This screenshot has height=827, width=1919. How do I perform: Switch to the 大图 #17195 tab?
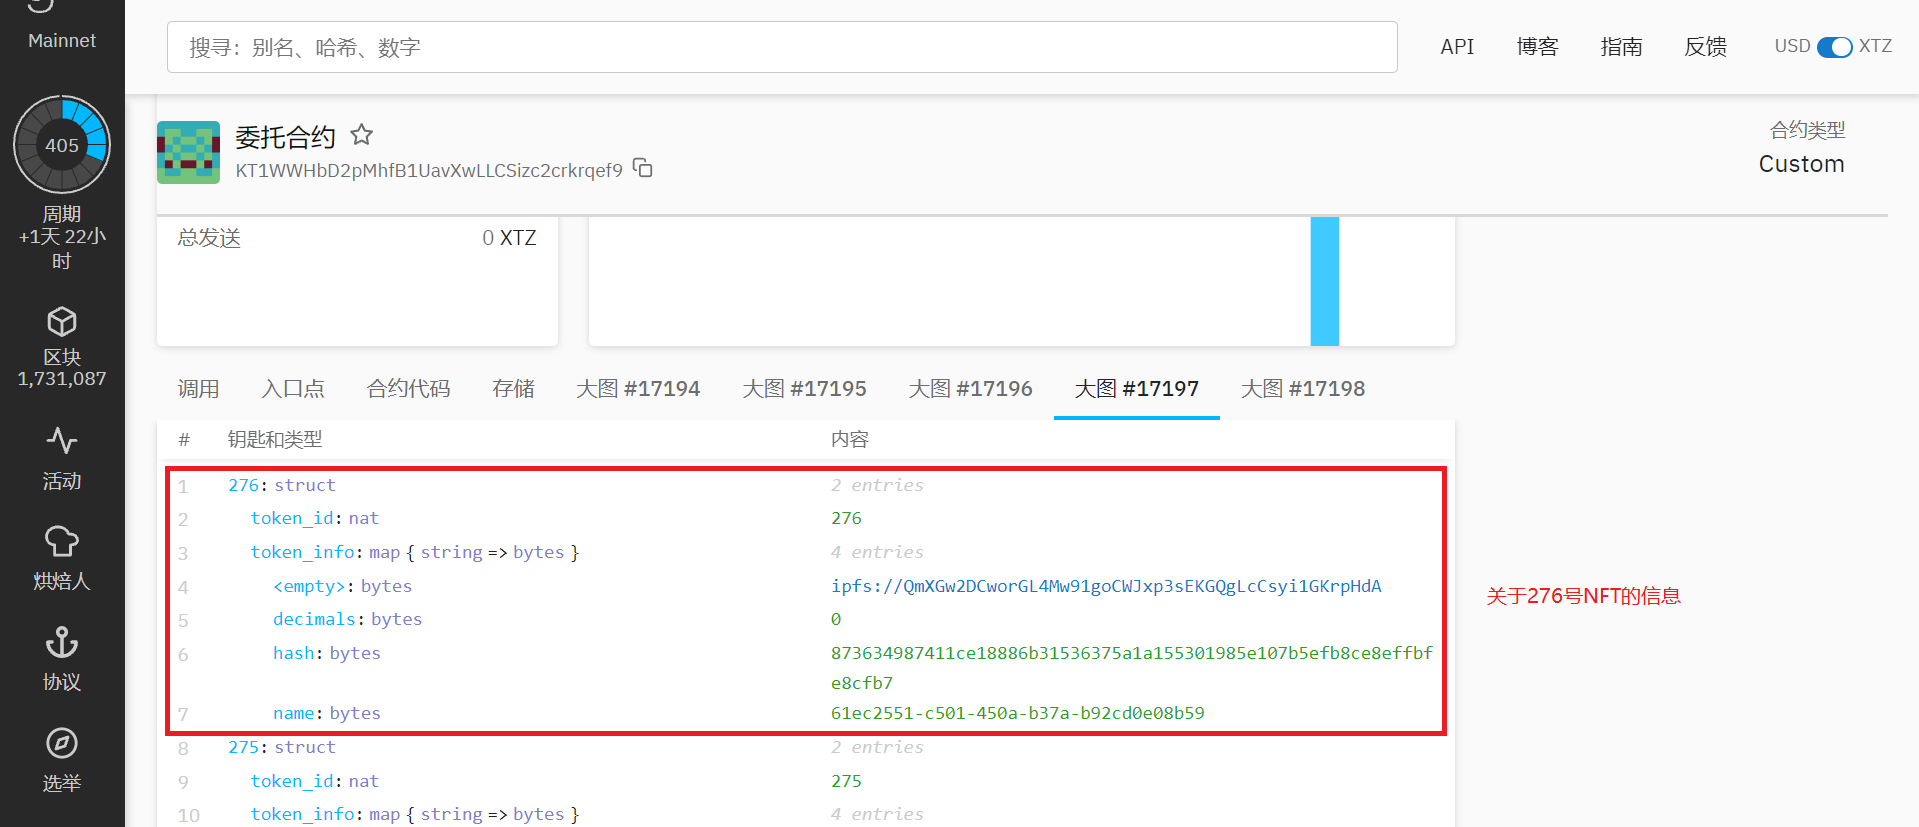point(804,389)
